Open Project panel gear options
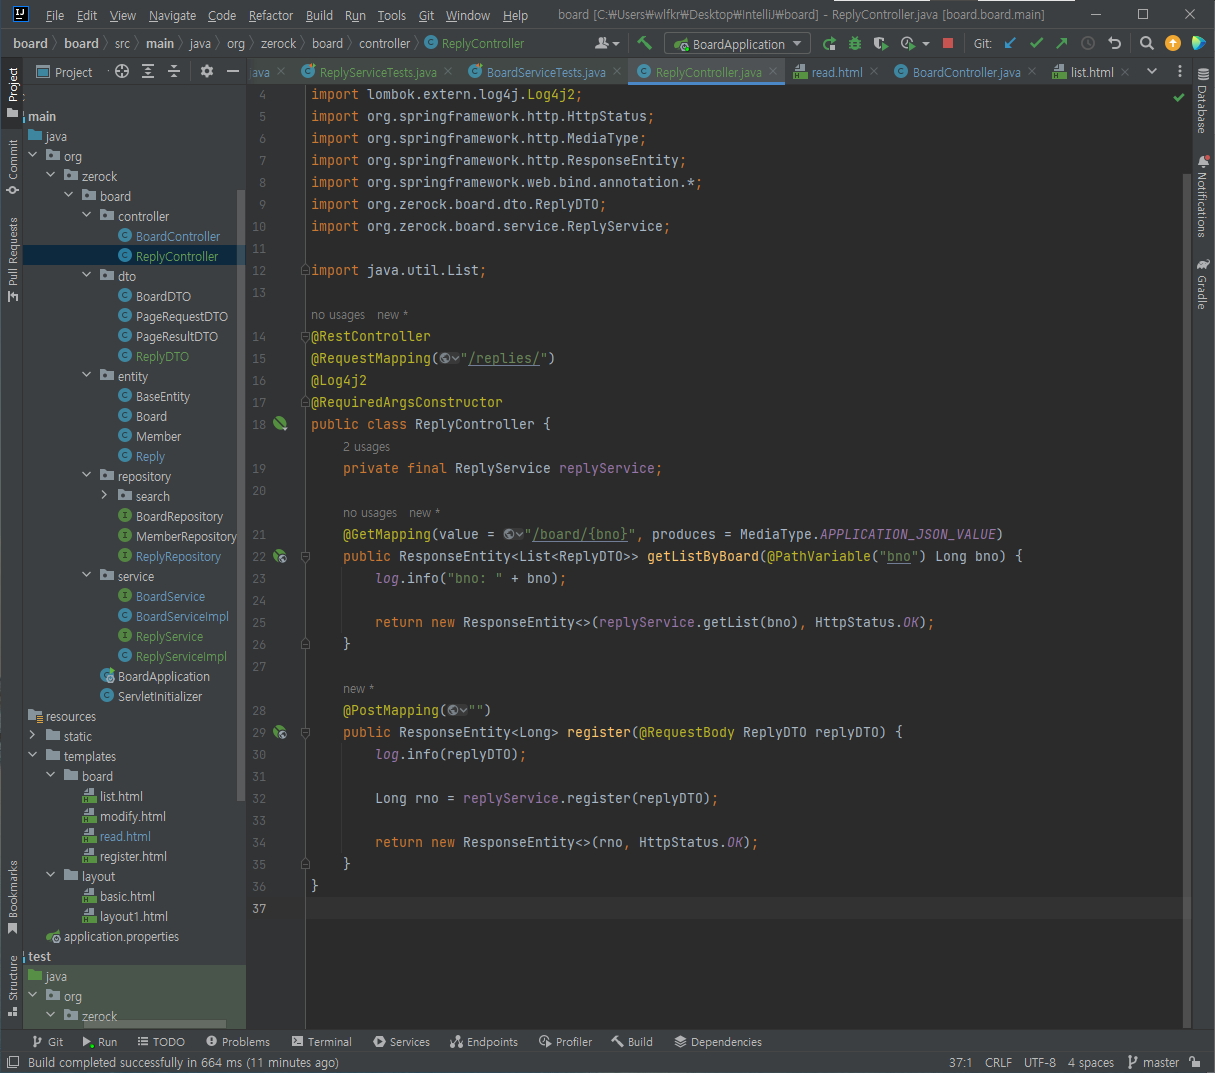This screenshot has width=1215, height=1073. [x=207, y=71]
